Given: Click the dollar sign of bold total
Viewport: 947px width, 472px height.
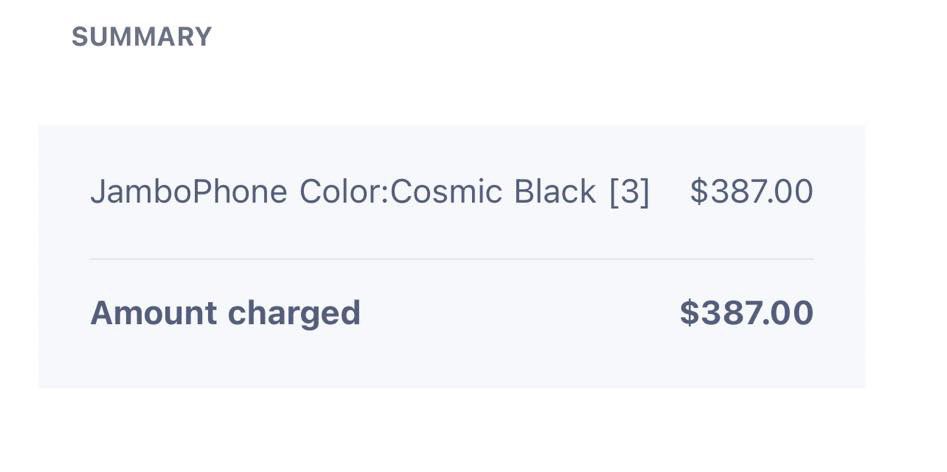Looking at the screenshot, I should tap(689, 313).
